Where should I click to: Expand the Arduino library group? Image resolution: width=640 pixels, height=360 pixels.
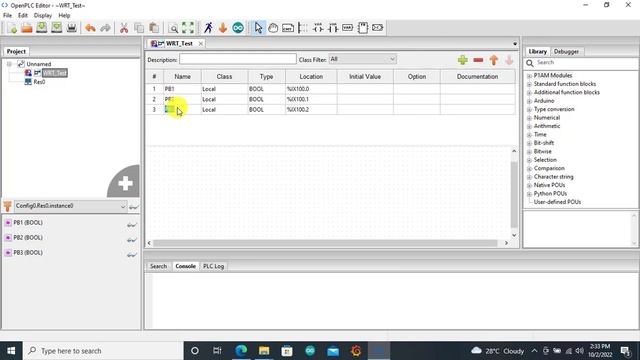tap(529, 101)
